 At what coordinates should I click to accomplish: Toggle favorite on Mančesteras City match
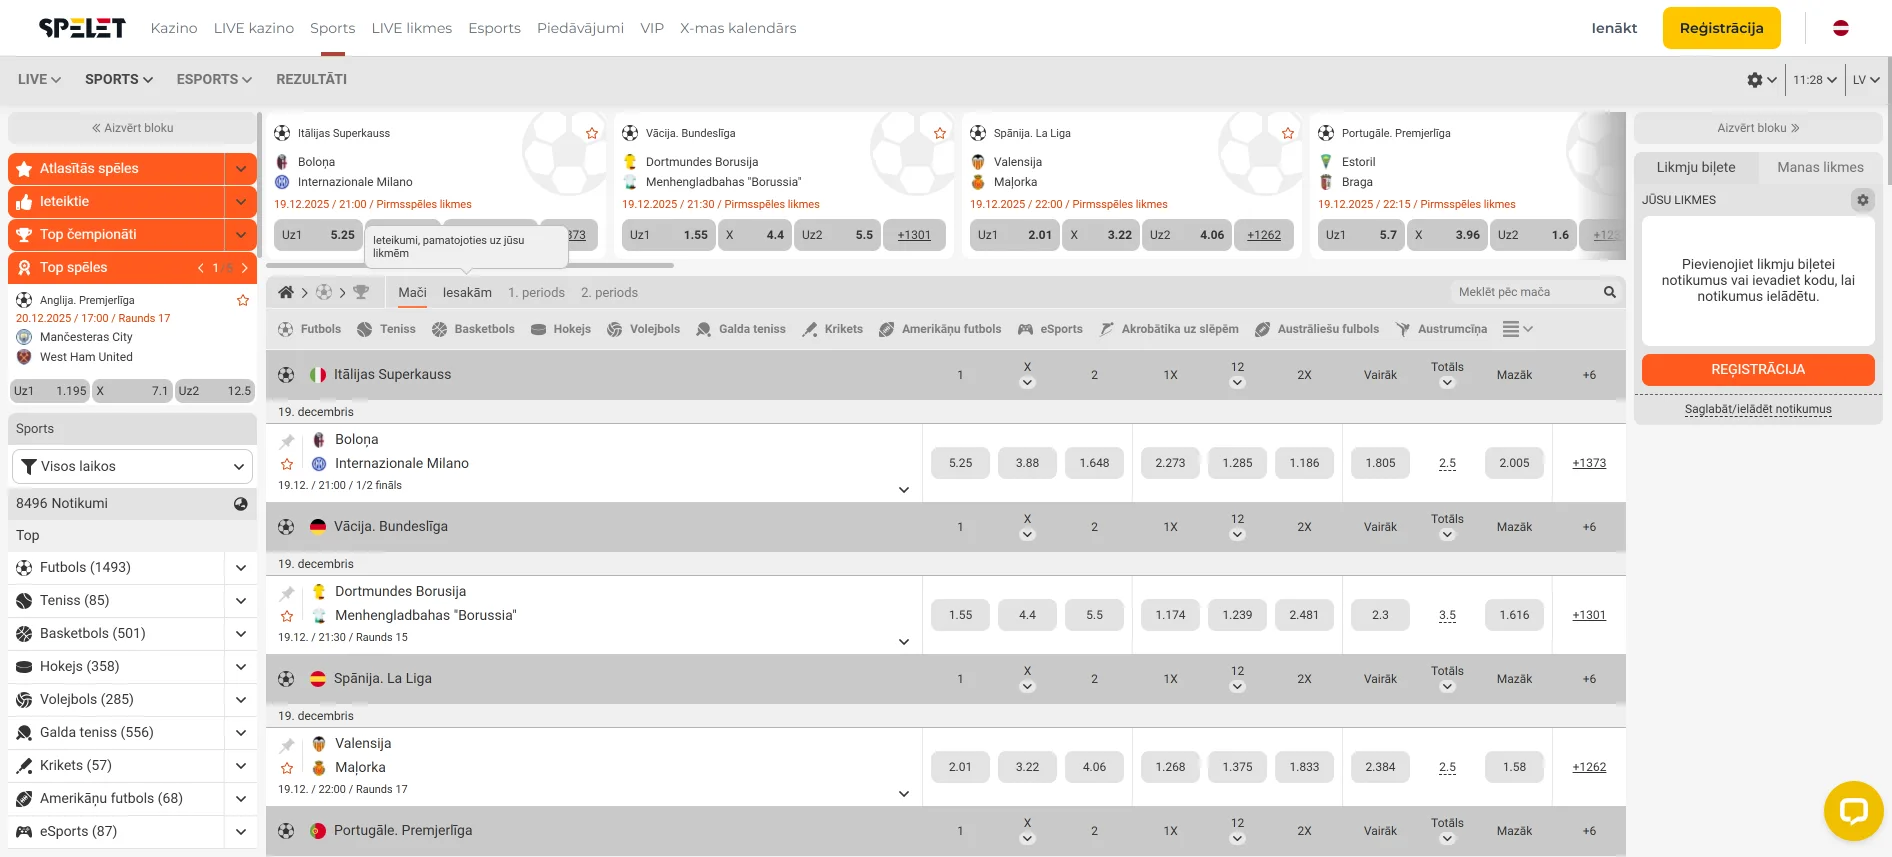point(242,300)
